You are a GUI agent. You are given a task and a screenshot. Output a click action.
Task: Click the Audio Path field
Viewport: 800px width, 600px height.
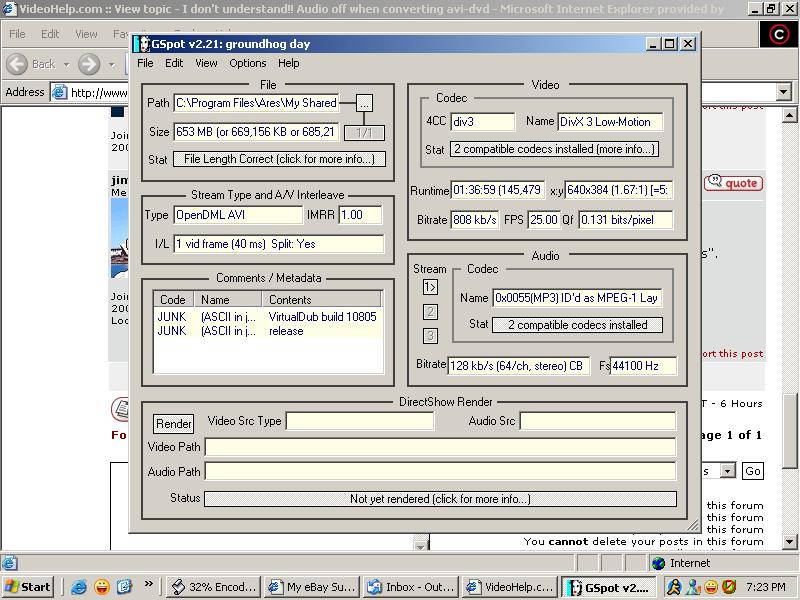pyautogui.click(x=440, y=471)
